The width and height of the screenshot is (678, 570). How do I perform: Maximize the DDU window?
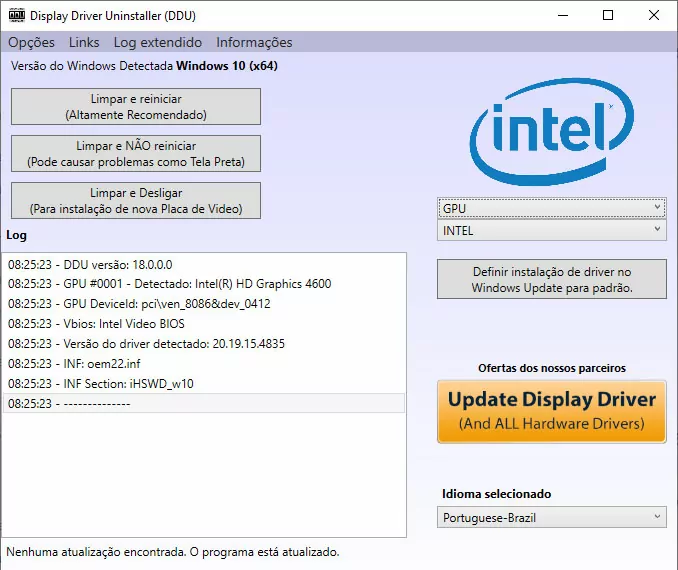(x=608, y=15)
